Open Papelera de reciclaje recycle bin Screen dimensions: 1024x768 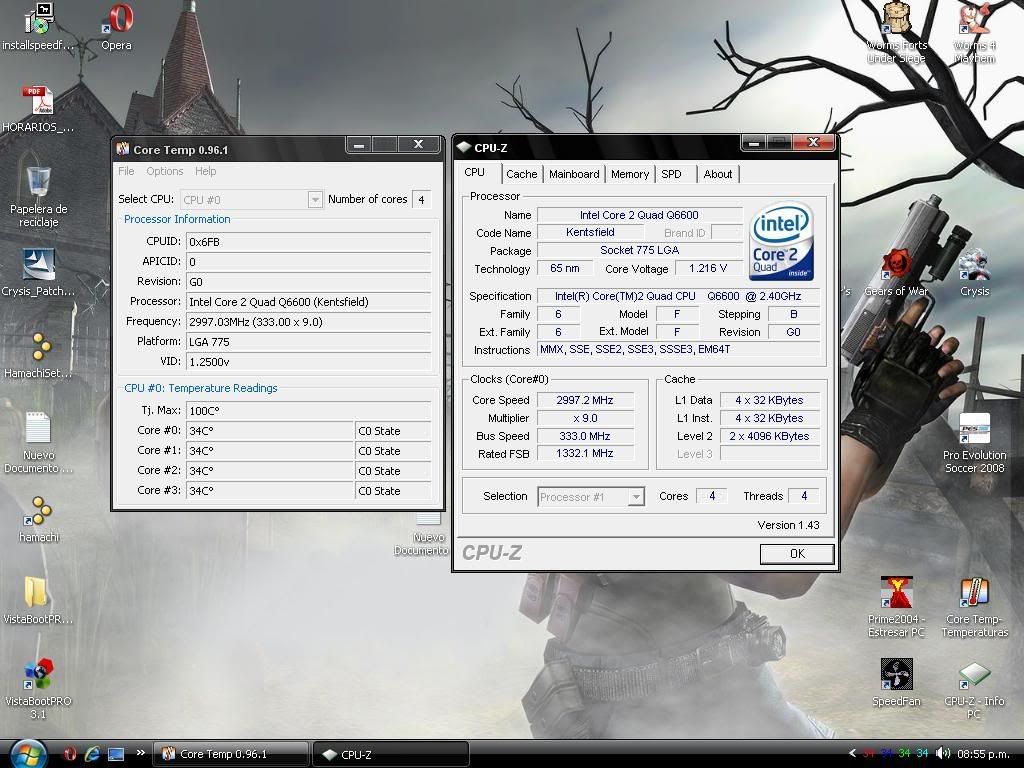coord(38,196)
